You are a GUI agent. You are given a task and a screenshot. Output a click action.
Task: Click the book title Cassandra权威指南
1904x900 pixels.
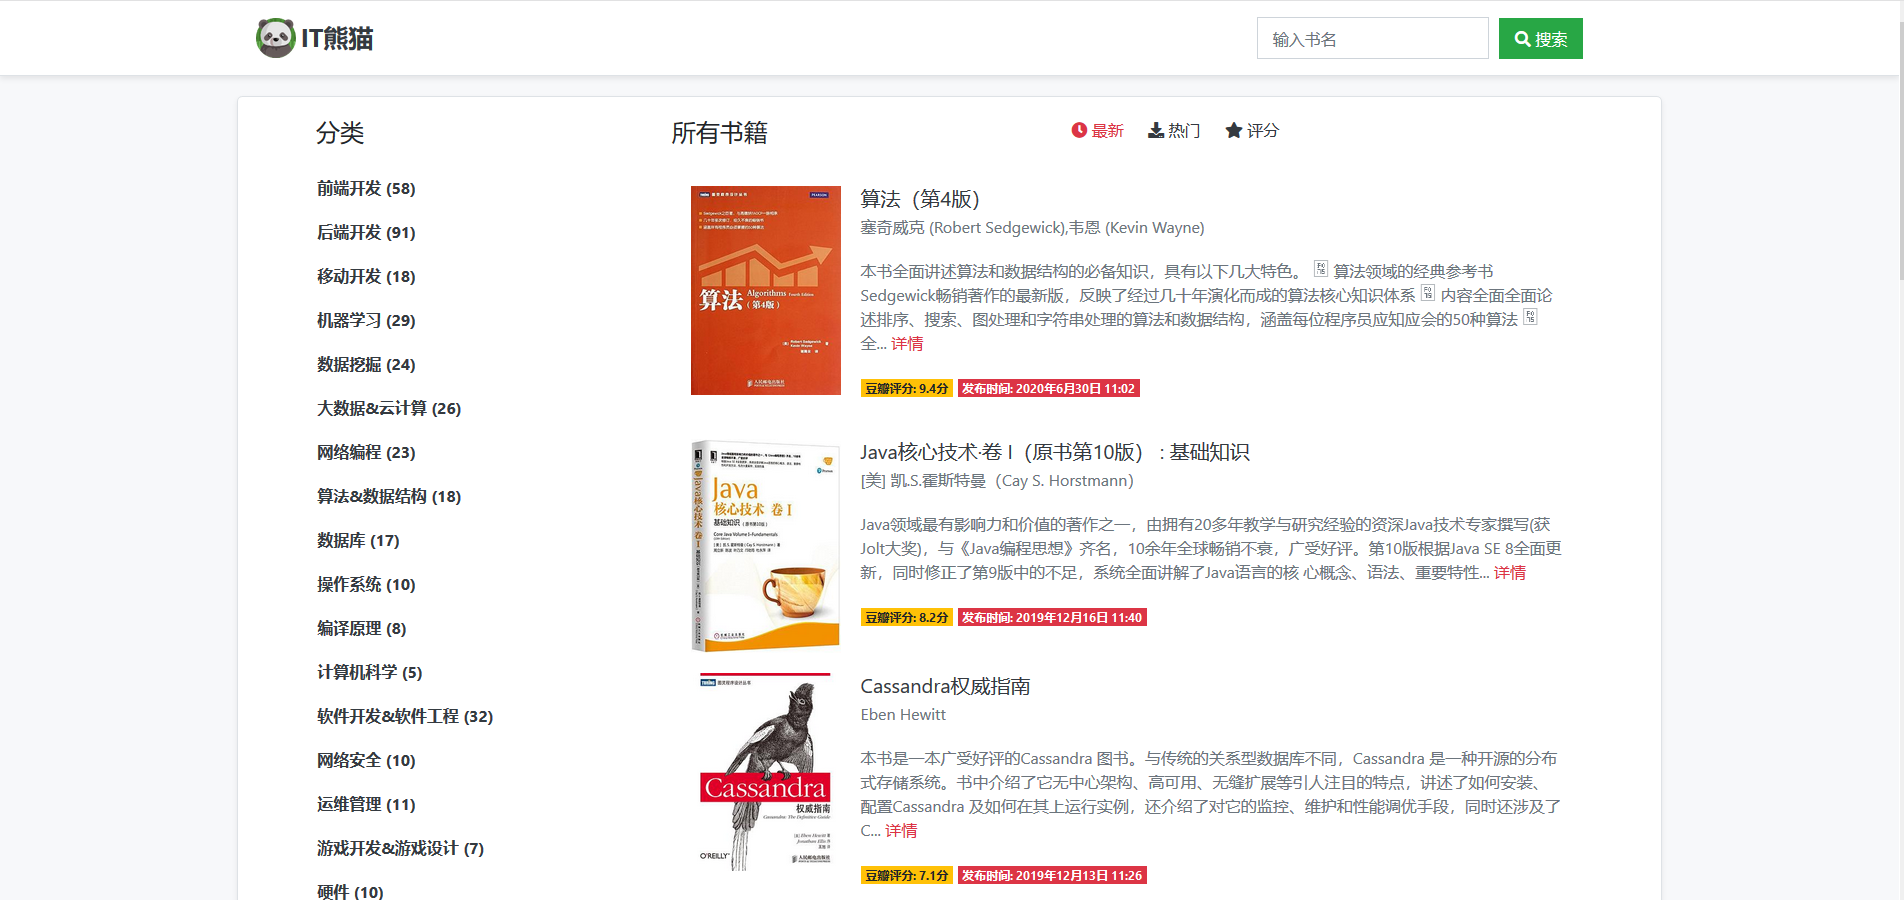coord(948,686)
